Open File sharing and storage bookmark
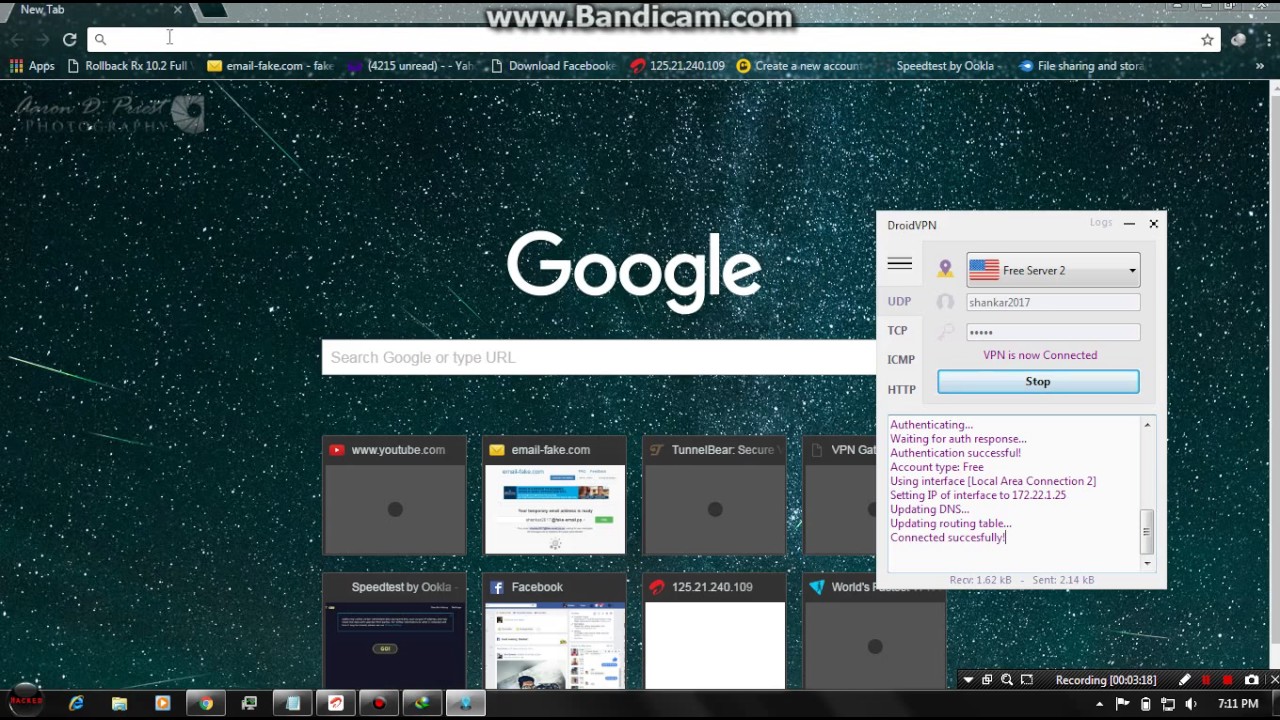Viewport: 1280px width, 720px height. coord(1081,66)
